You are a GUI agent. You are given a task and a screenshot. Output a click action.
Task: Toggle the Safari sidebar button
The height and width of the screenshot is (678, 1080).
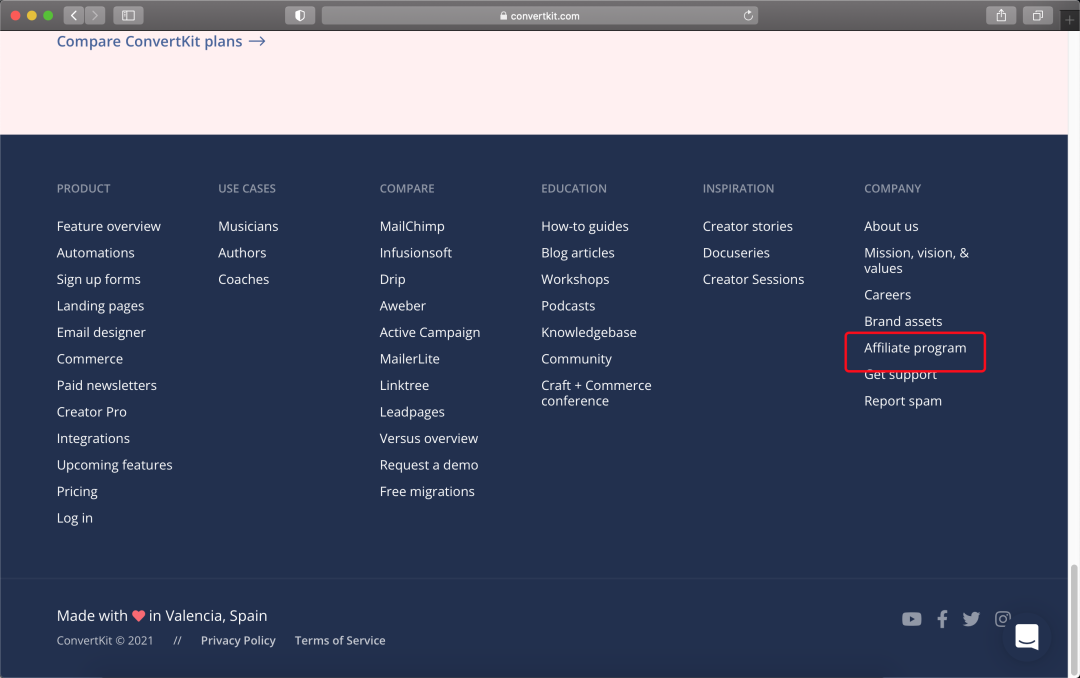(x=128, y=15)
